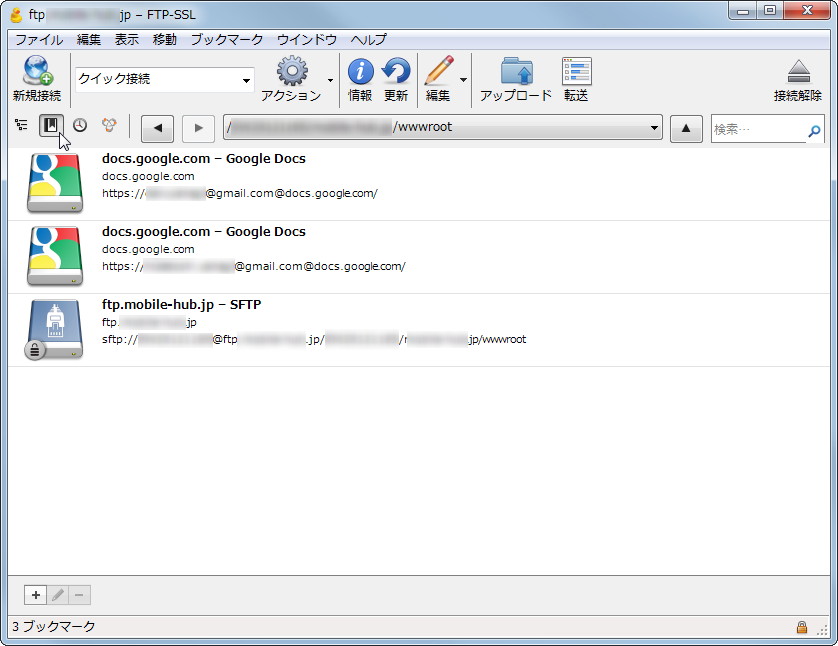Go forward with the right arrow button
Image resolution: width=838 pixels, height=646 pixels.
(198, 128)
